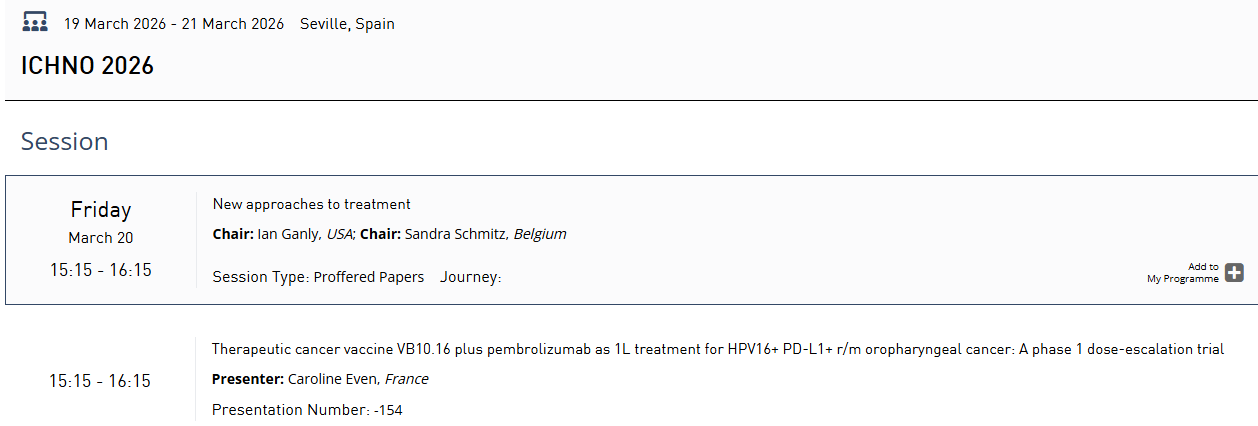
Task: Click the Session section heading
Action: click(x=64, y=142)
